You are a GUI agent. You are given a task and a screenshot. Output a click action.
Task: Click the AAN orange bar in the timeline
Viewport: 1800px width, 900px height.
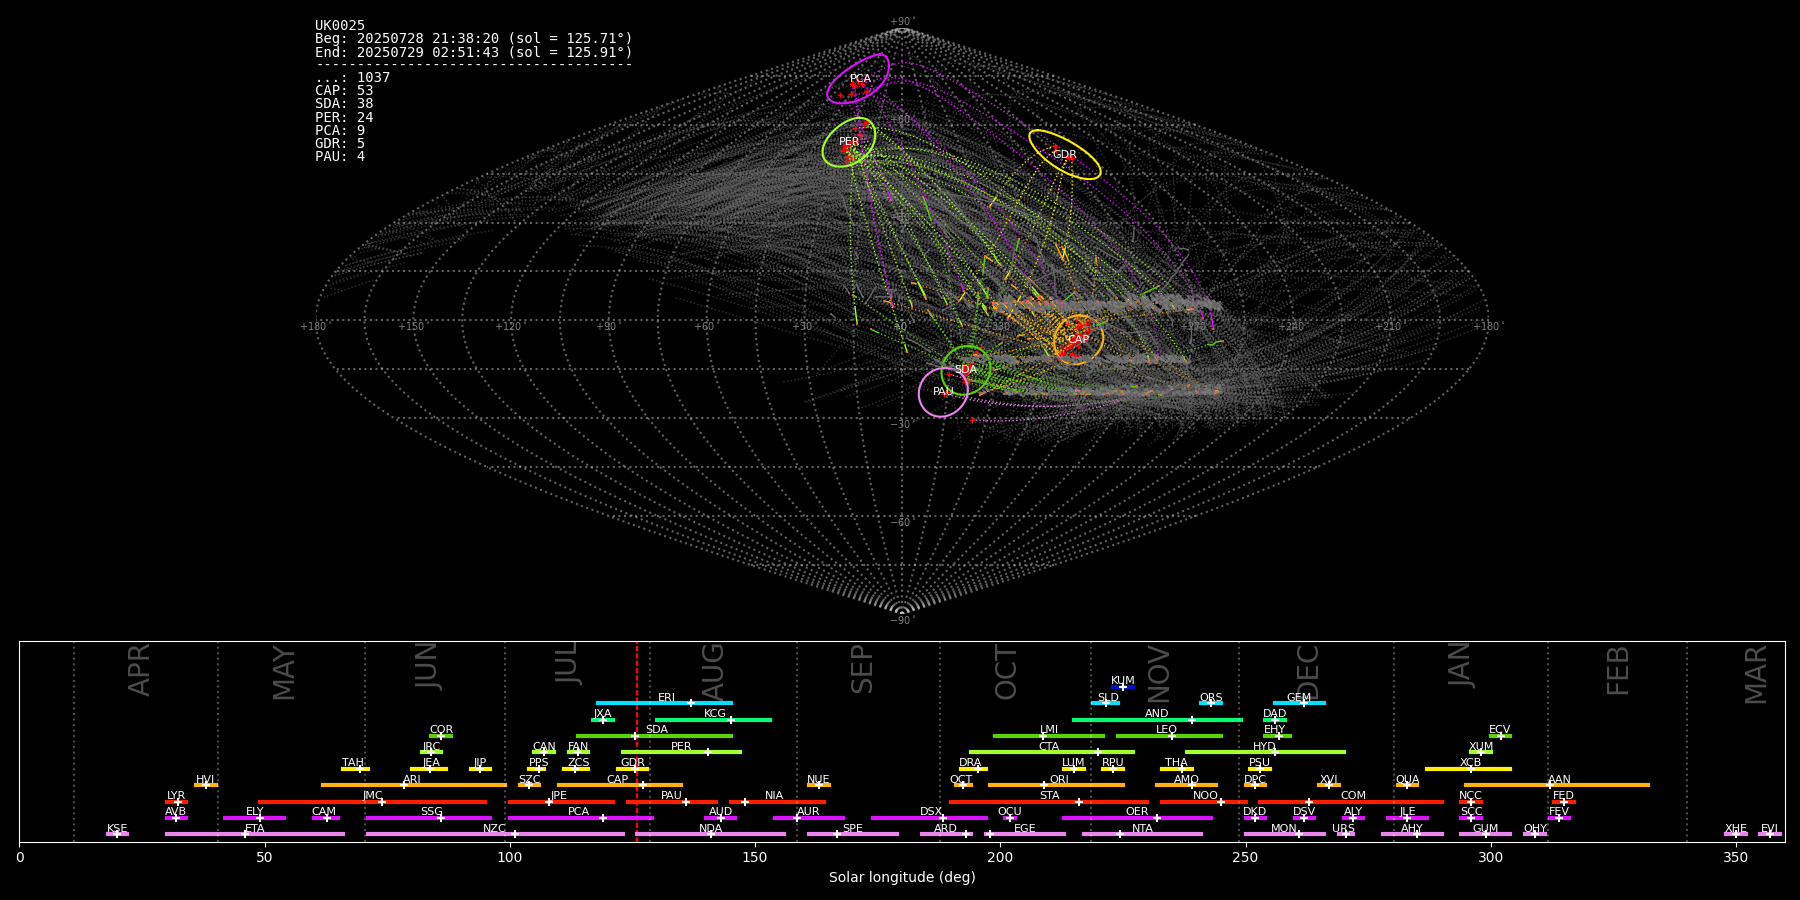pyautogui.click(x=1557, y=785)
